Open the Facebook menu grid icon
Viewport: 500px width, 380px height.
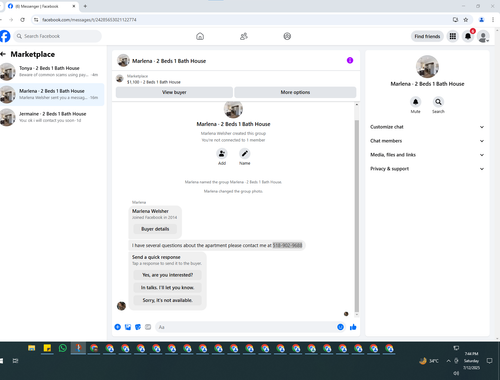click(453, 36)
